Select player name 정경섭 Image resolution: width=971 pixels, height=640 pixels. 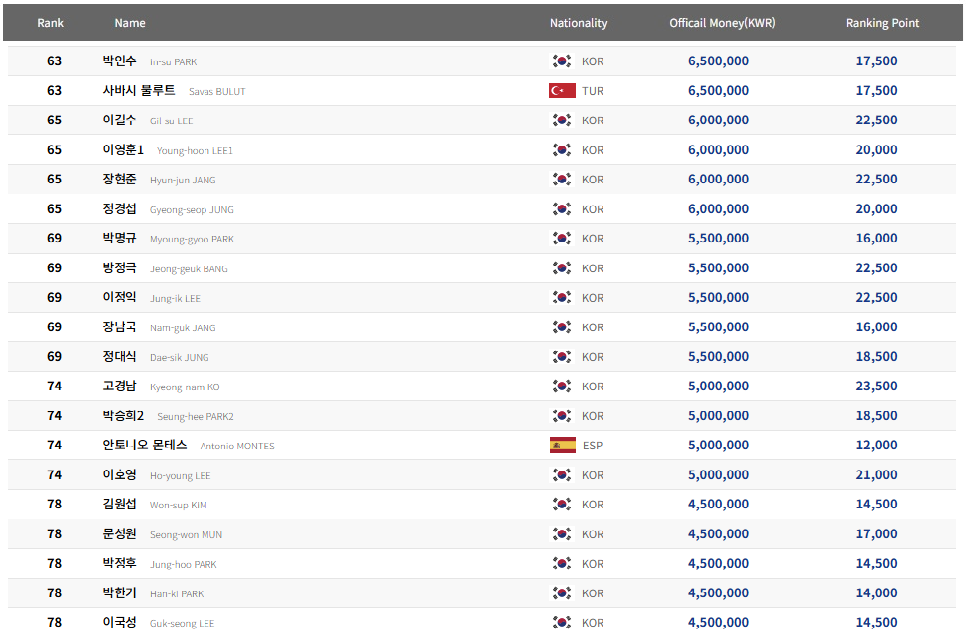pyautogui.click(x=119, y=209)
